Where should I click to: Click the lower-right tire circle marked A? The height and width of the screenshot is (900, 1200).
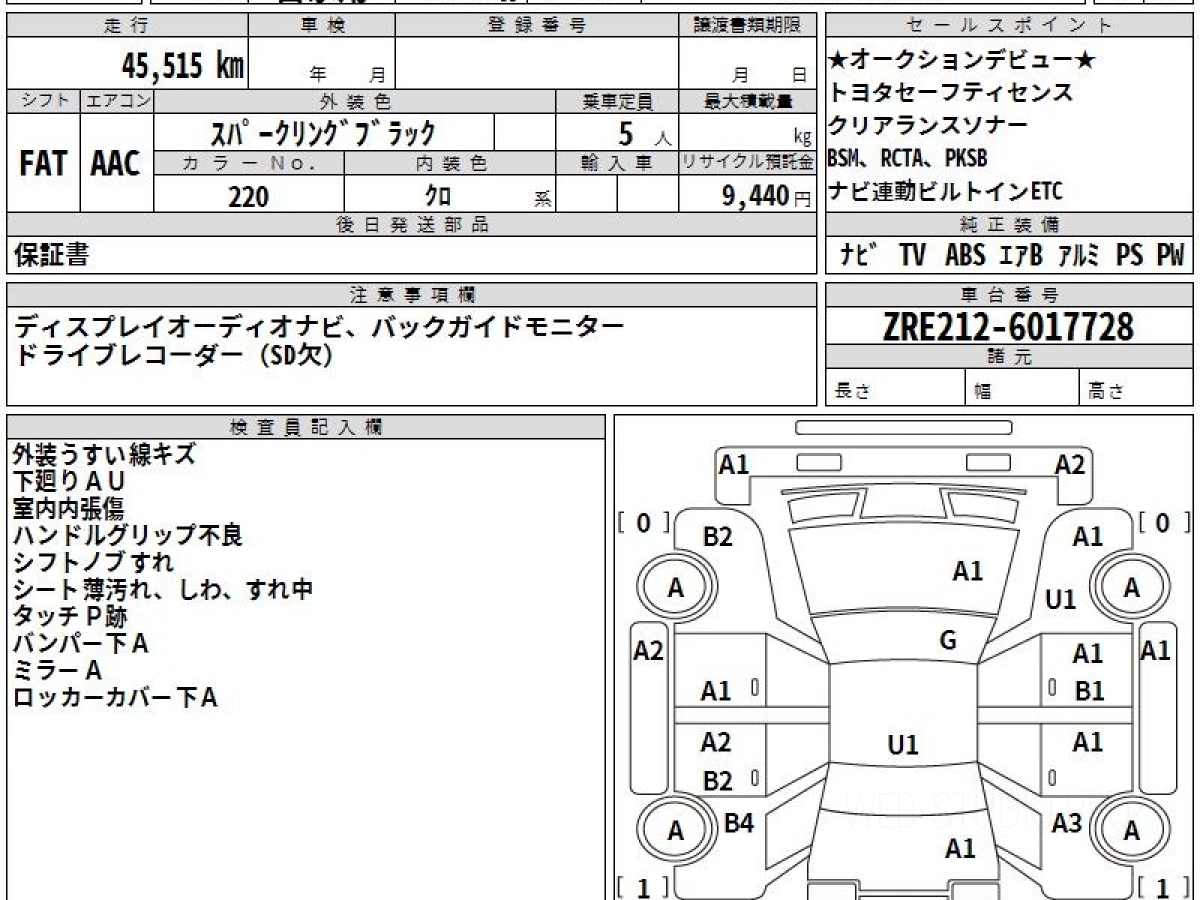pos(1131,831)
